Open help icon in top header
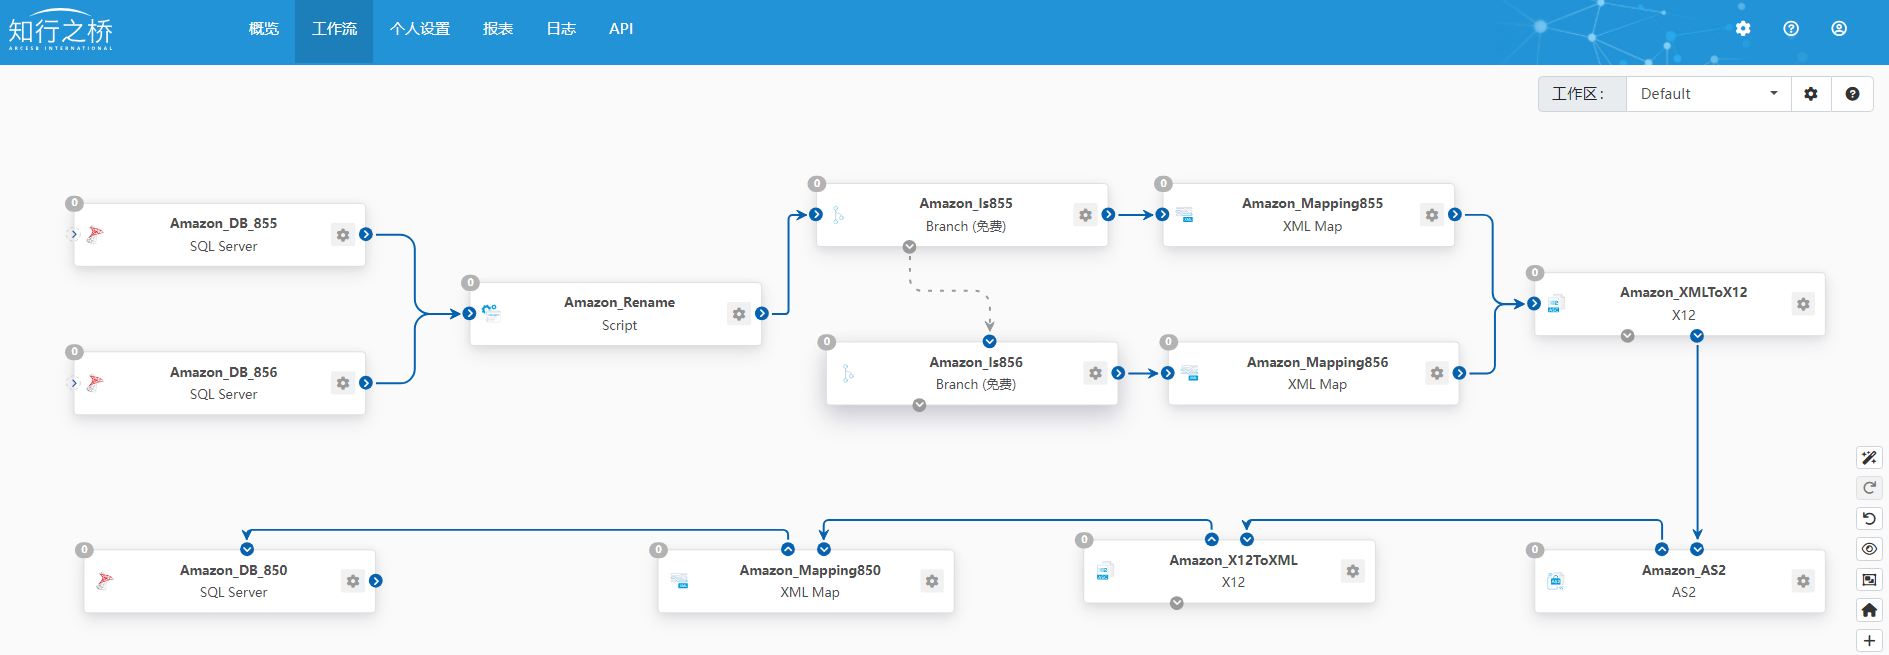The width and height of the screenshot is (1889, 655). coord(1791,29)
